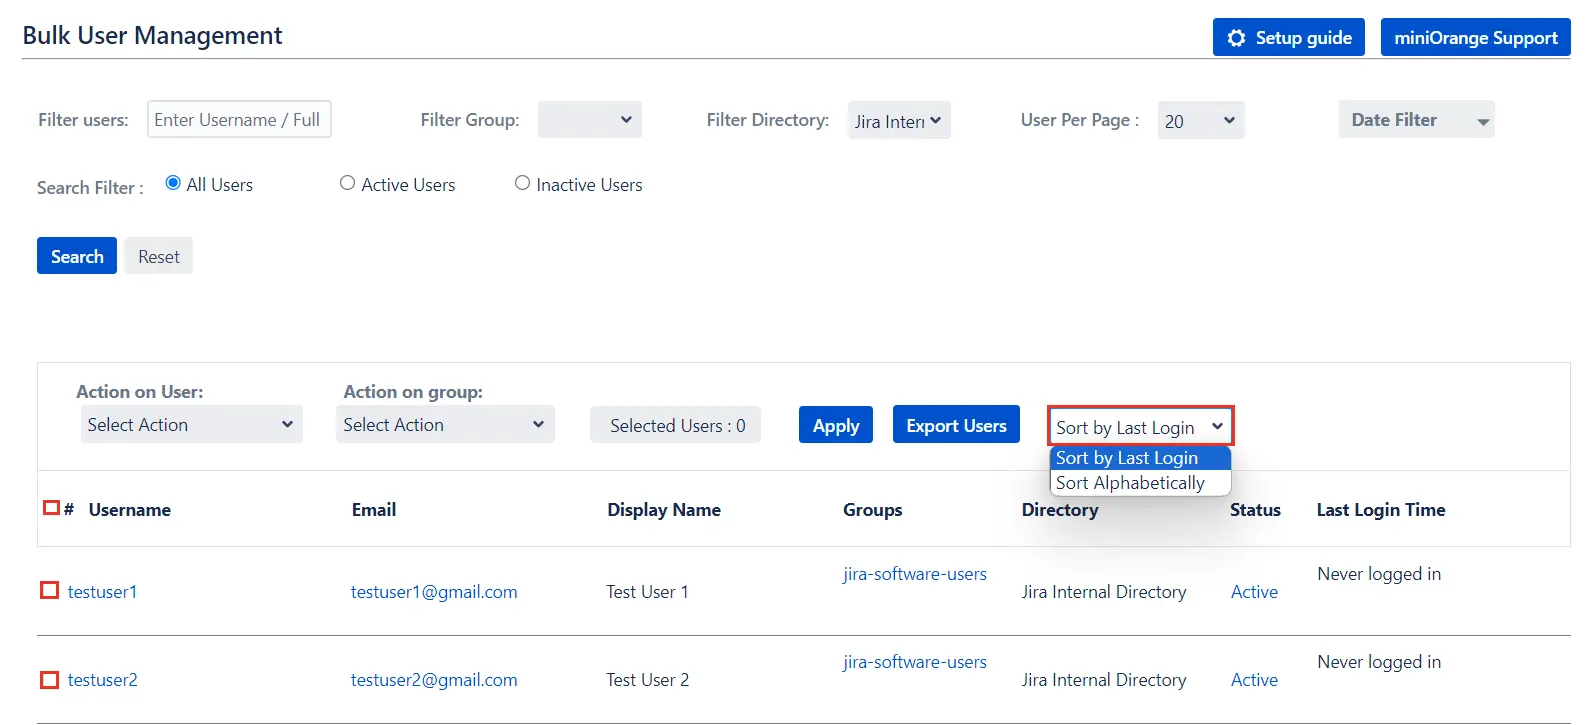Image resolution: width=1591 pixels, height=725 pixels.
Task: Click Export Users button
Action: point(956,425)
